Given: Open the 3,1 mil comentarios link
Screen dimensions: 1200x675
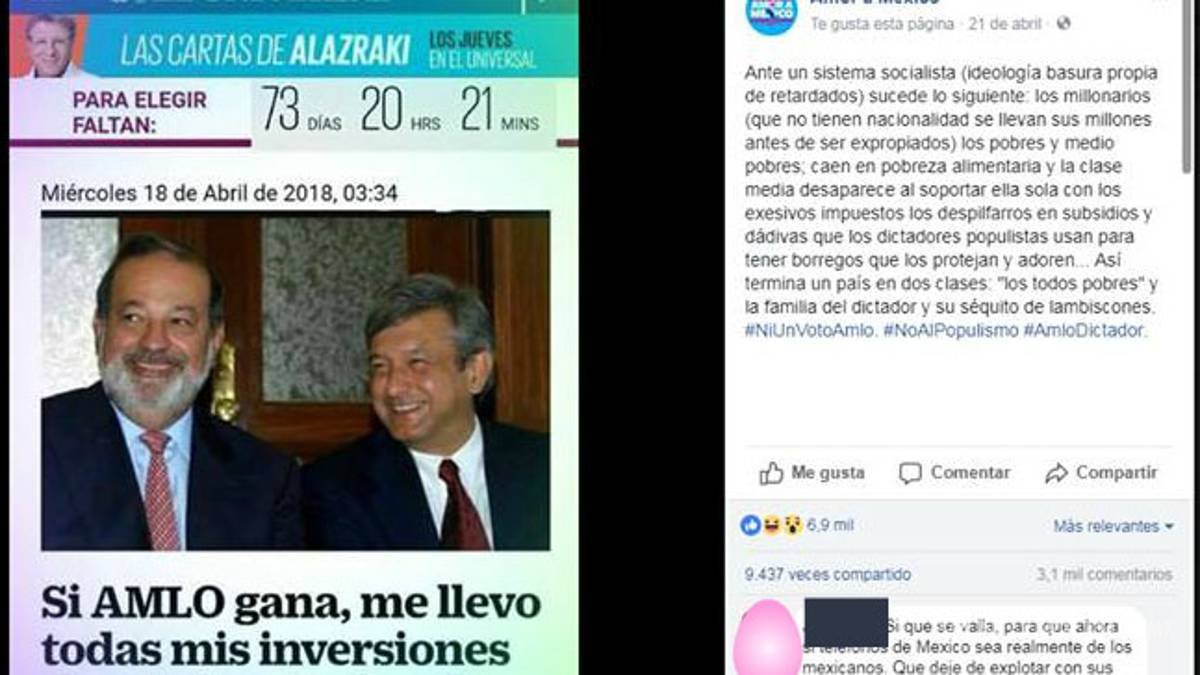Looking at the screenshot, I should (x=1104, y=575).
